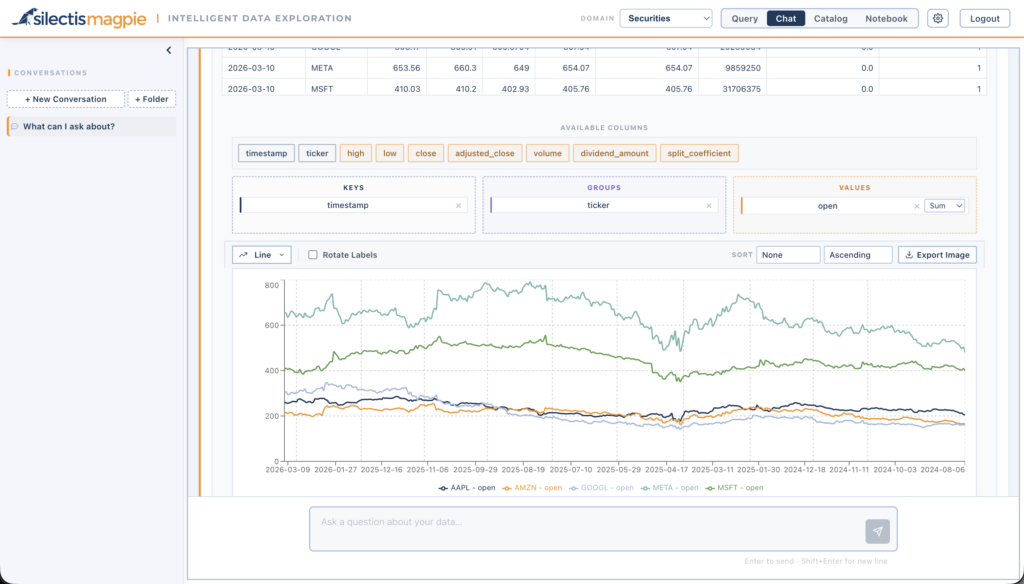1024x584 pixels.
Task: Toggle META - open legend entry
Action: (669, 488)
